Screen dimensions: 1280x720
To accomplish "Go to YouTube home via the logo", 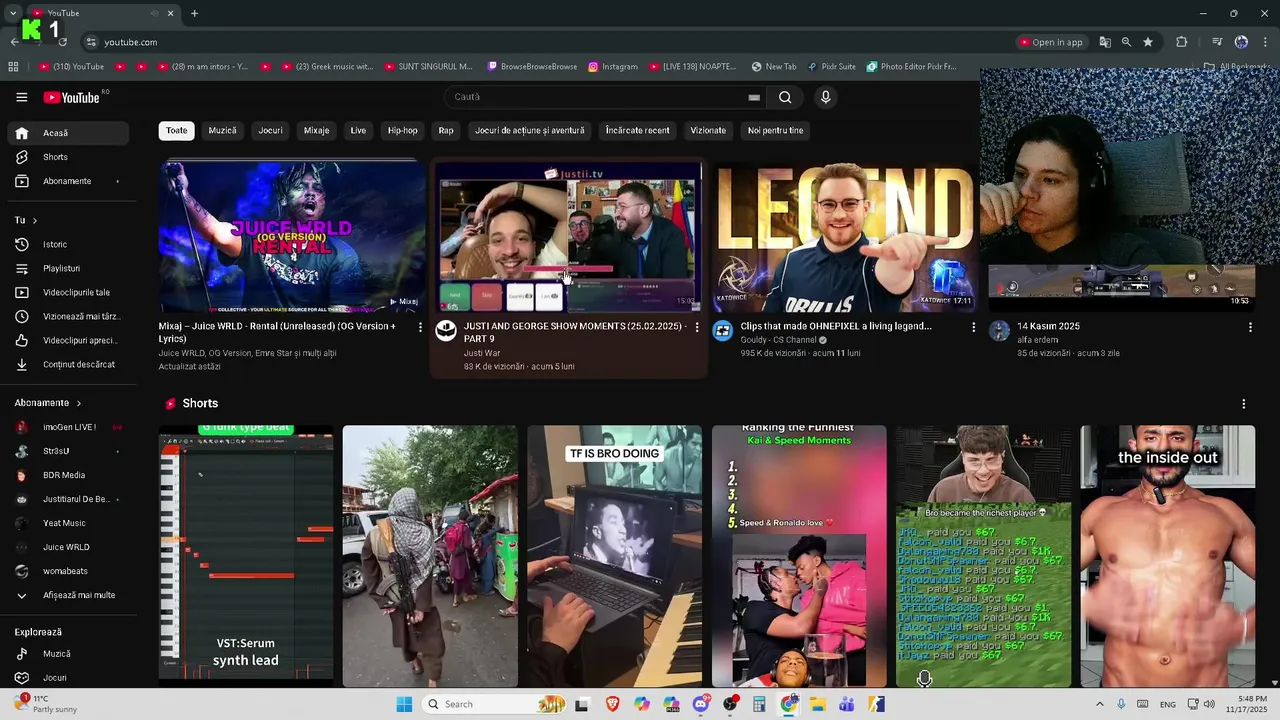I will [71, 97].
